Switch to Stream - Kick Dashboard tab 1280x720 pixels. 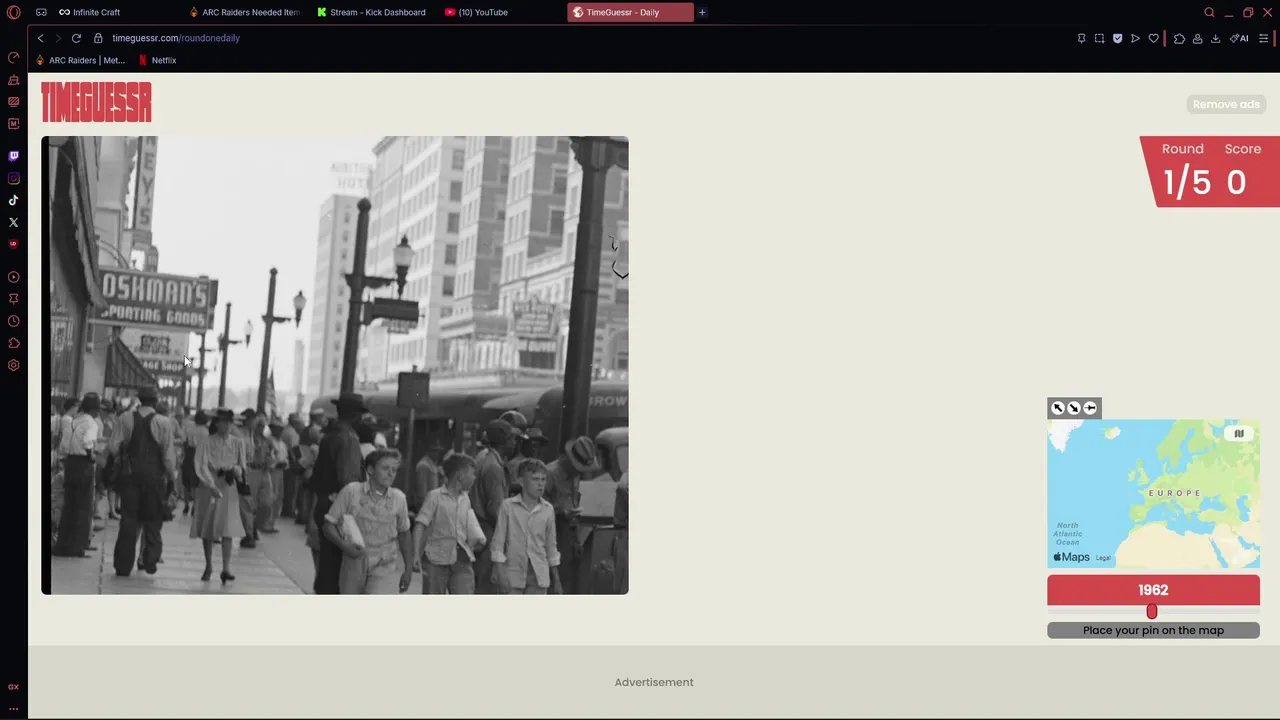(x=372, y=12)
